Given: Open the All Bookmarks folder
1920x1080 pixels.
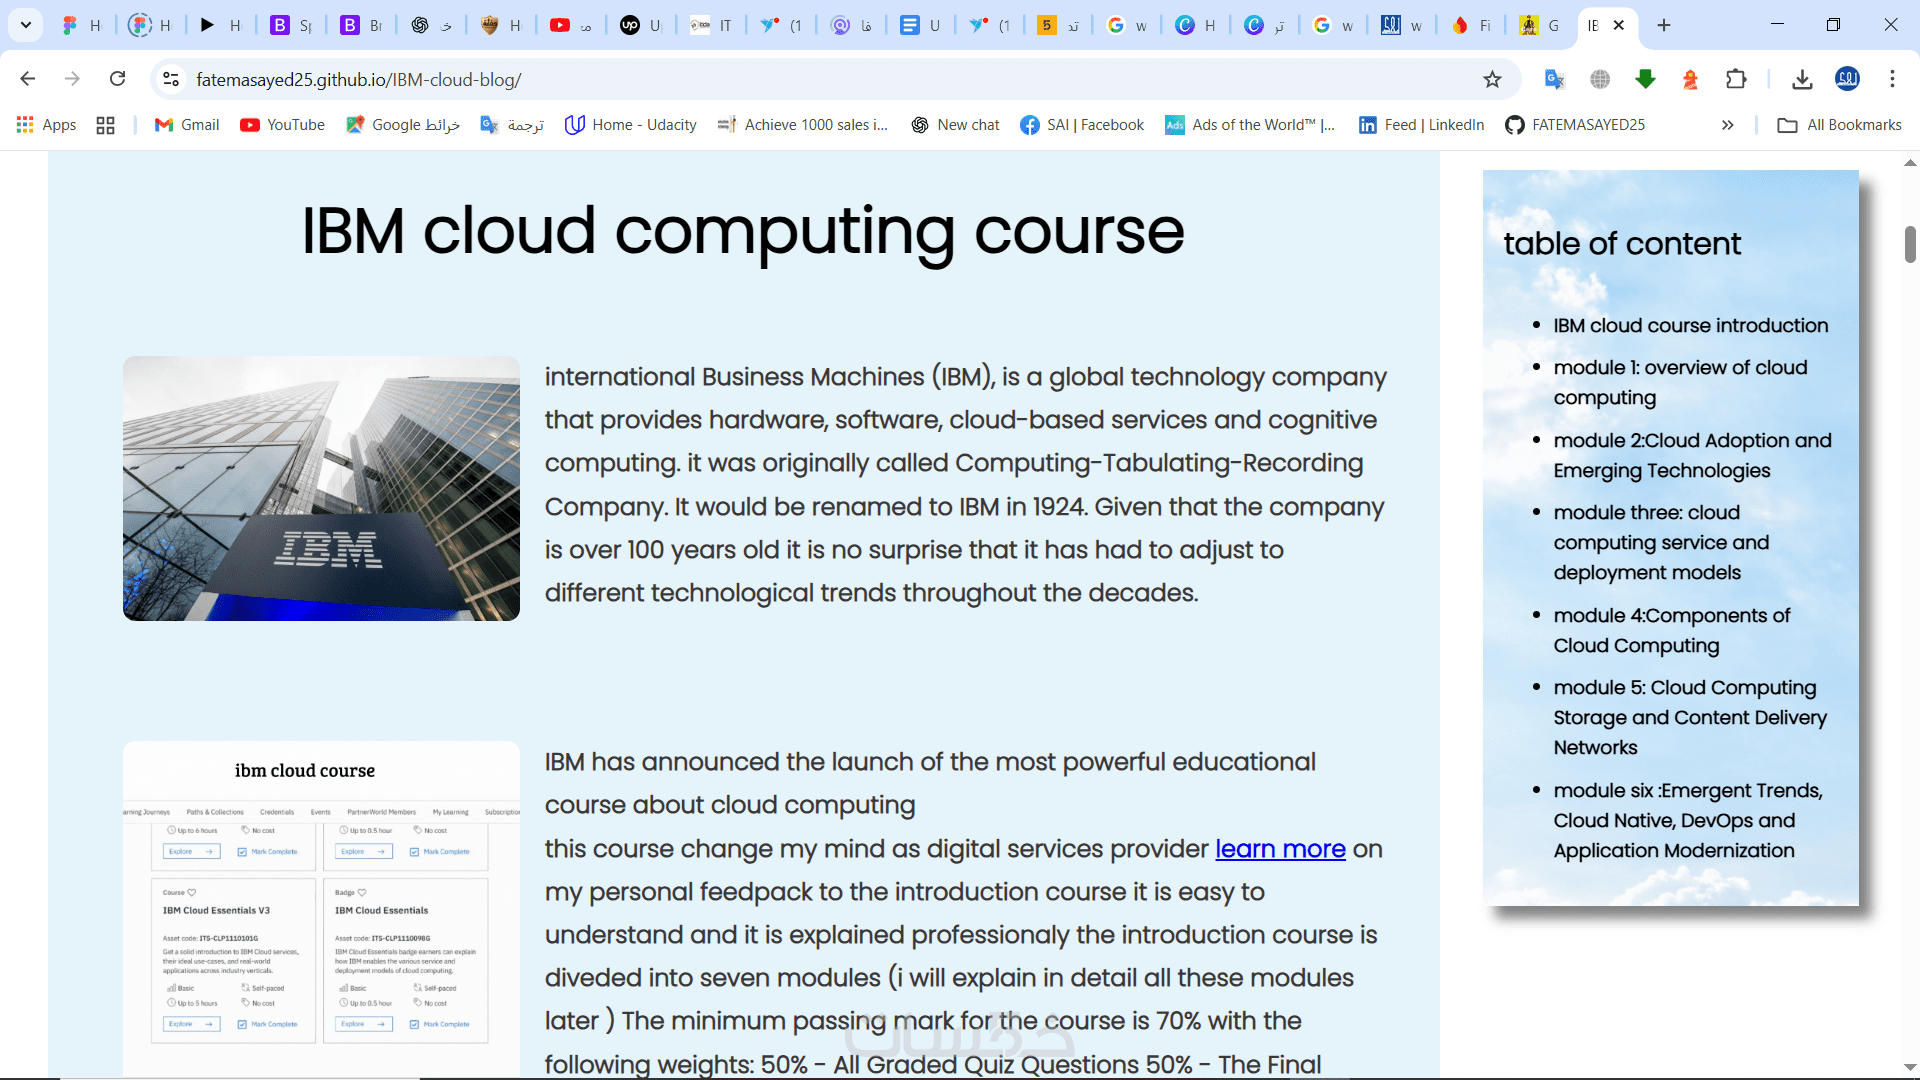Looking at the screenshot, I should (1839, 125).
